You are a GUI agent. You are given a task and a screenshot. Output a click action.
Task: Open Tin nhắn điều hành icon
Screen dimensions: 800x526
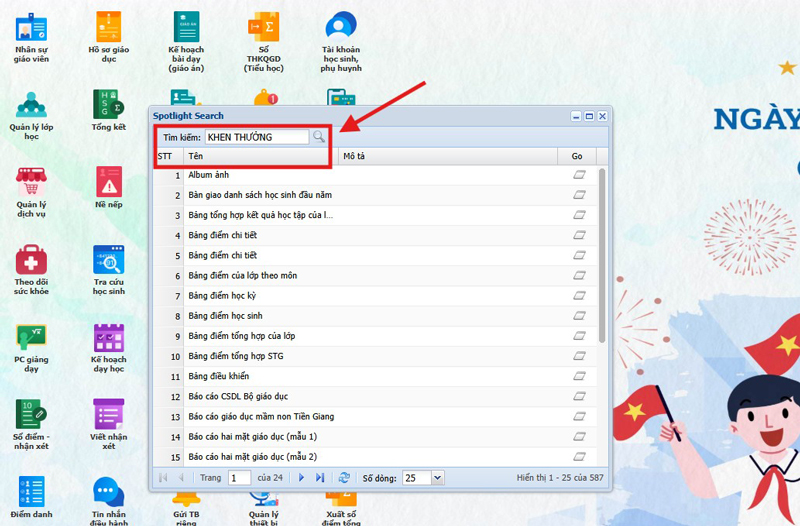point(109,501)
